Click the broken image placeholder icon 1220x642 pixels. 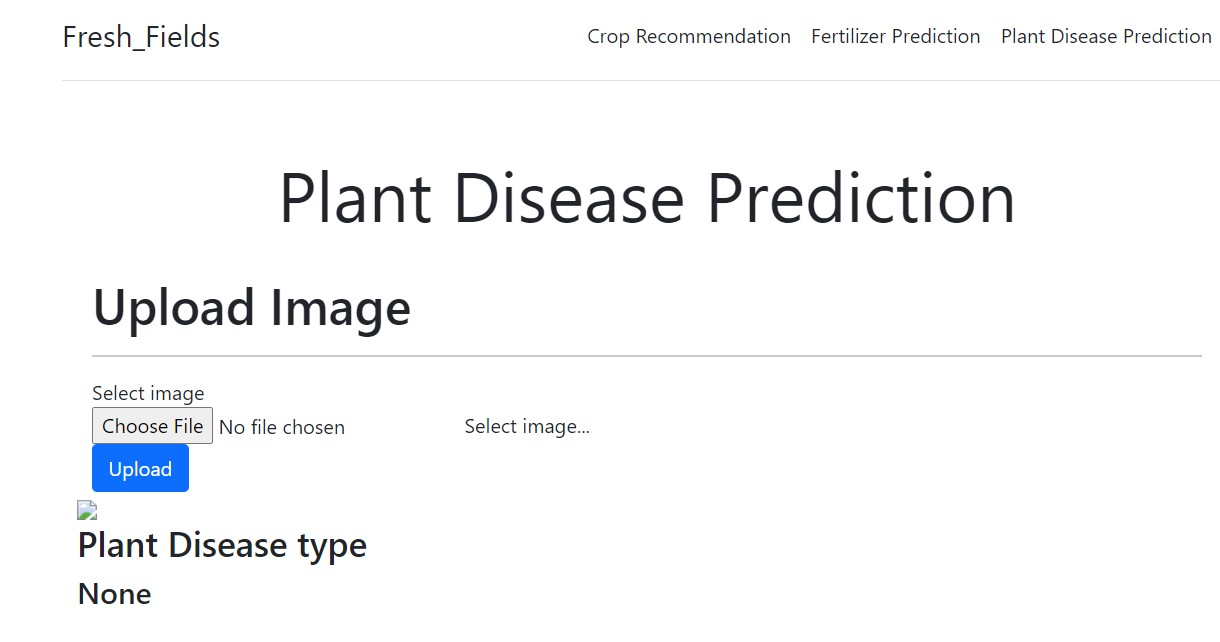(87, 511)
